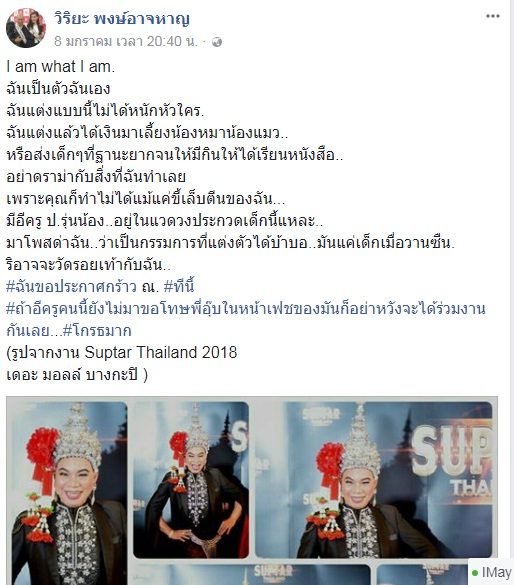
Task: Open hashtag #ฉันขอประกาศกร้าว
Action: coord(71,287)
